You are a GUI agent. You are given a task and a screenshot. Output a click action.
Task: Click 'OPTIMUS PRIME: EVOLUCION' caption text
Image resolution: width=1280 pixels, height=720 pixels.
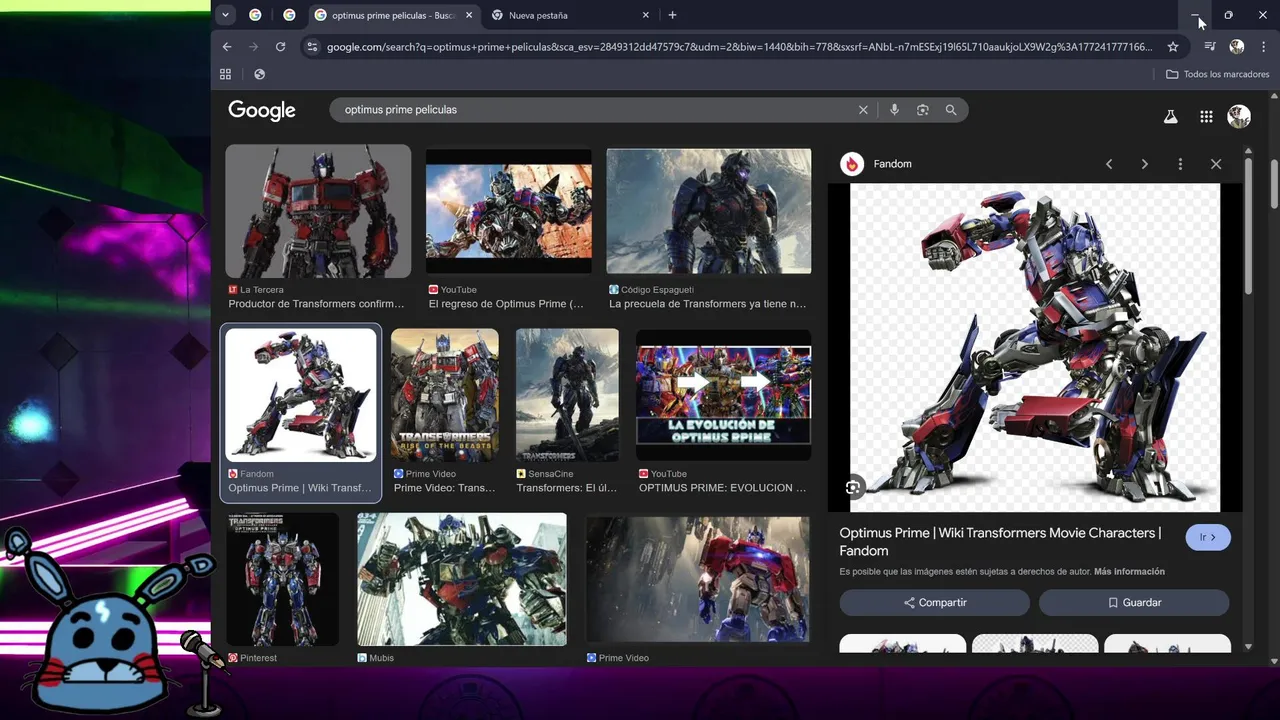722,488
